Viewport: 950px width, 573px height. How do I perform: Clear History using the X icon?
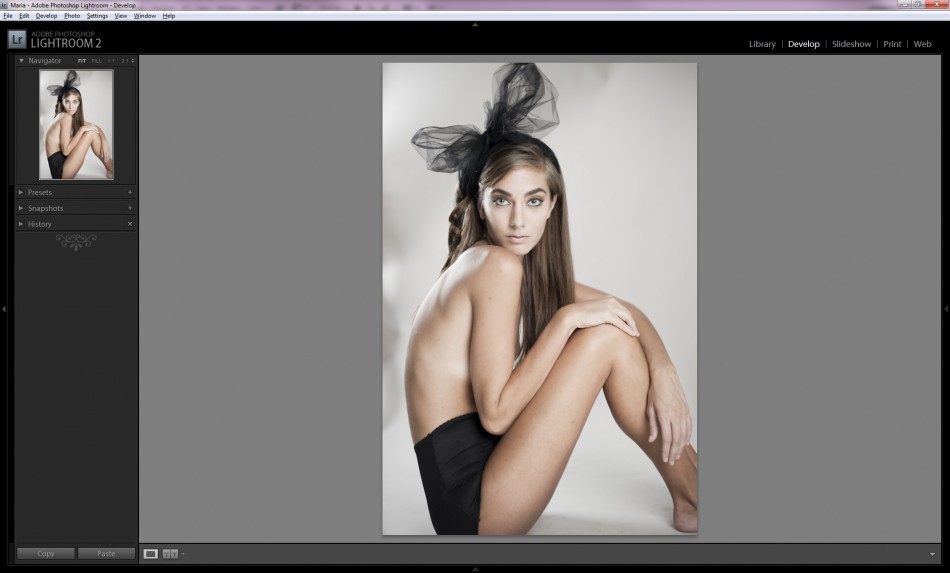coord(130,224)
